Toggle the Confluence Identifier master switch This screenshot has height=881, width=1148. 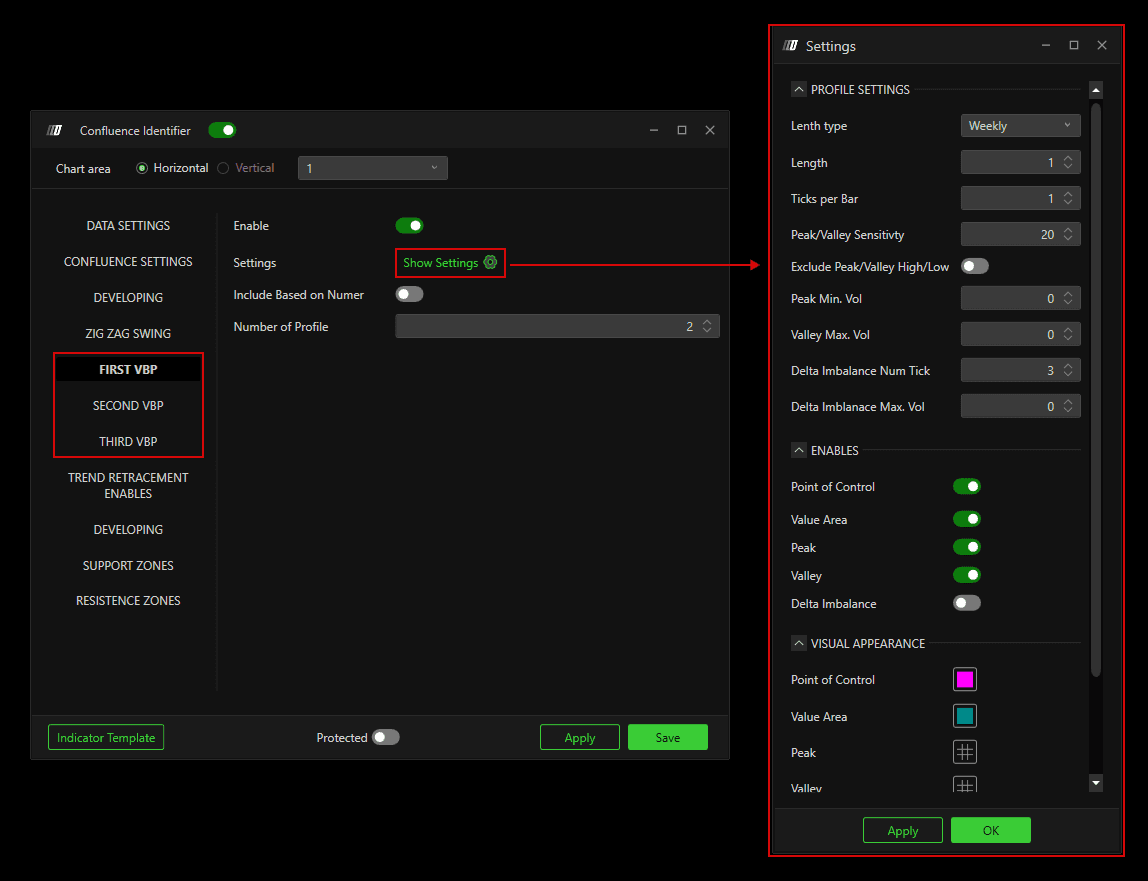click(222, 130)
